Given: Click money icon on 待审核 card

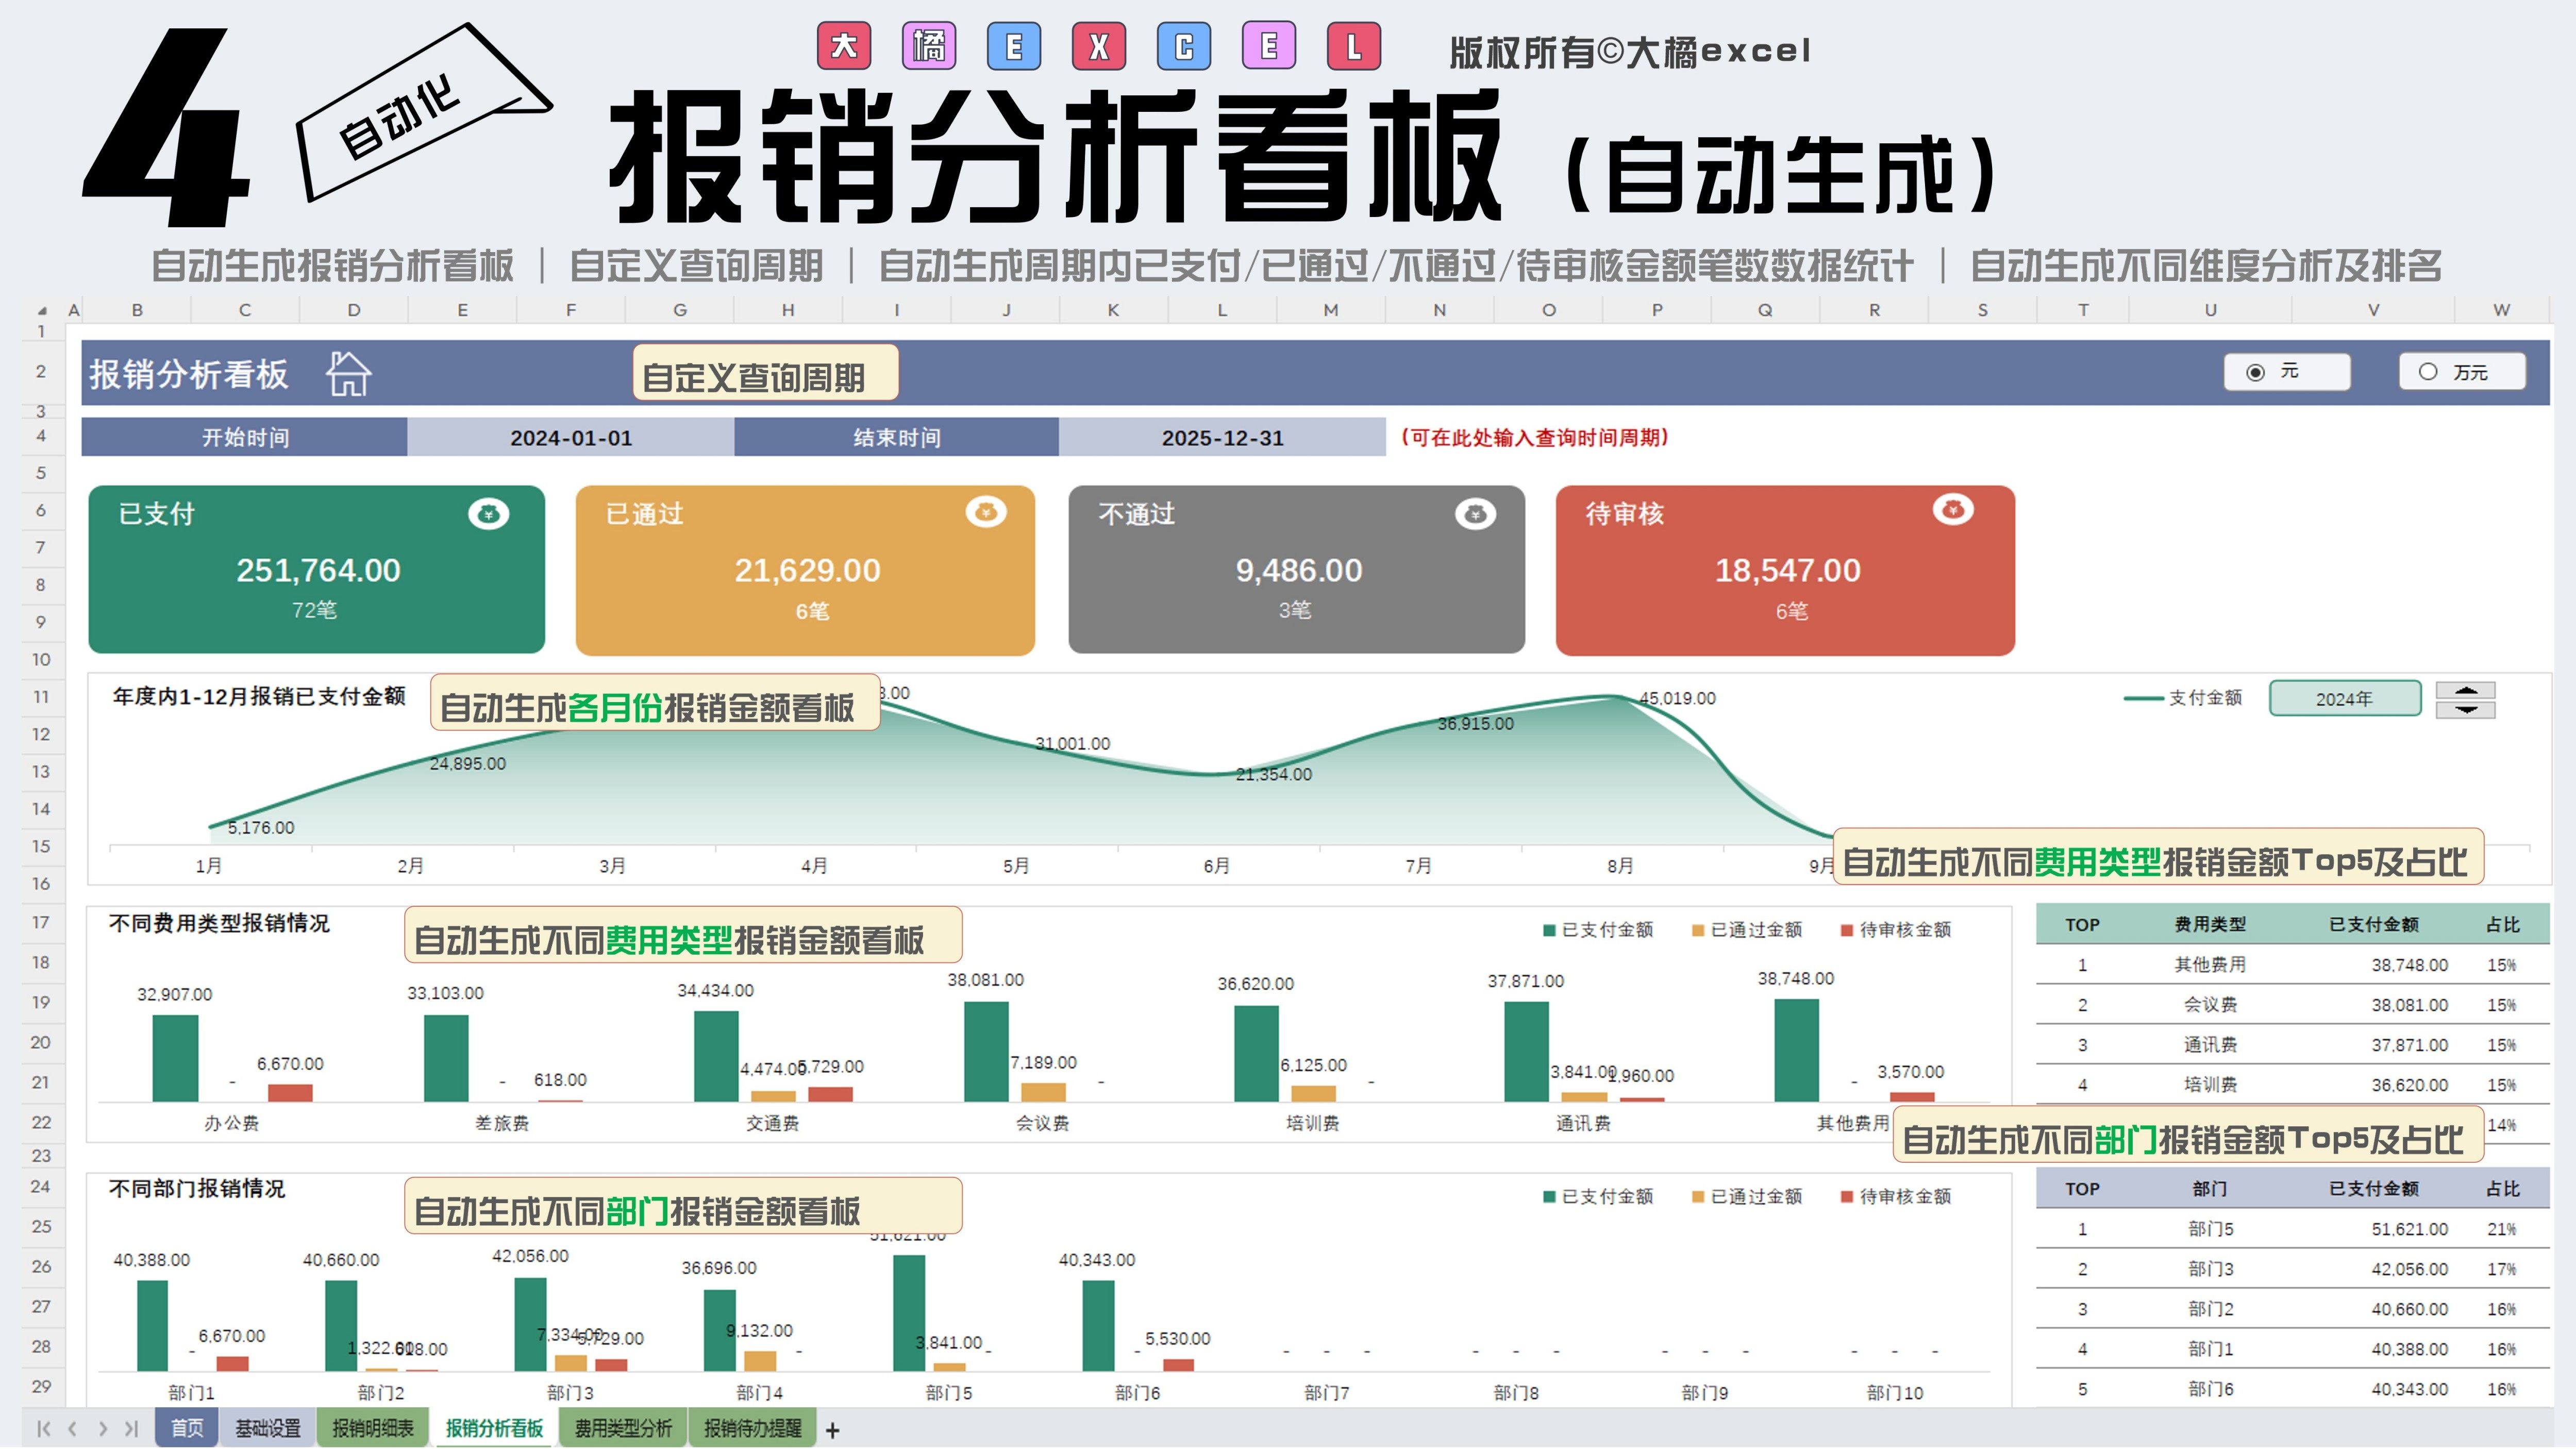Looking at the screenshot, I should point(1952,510).
